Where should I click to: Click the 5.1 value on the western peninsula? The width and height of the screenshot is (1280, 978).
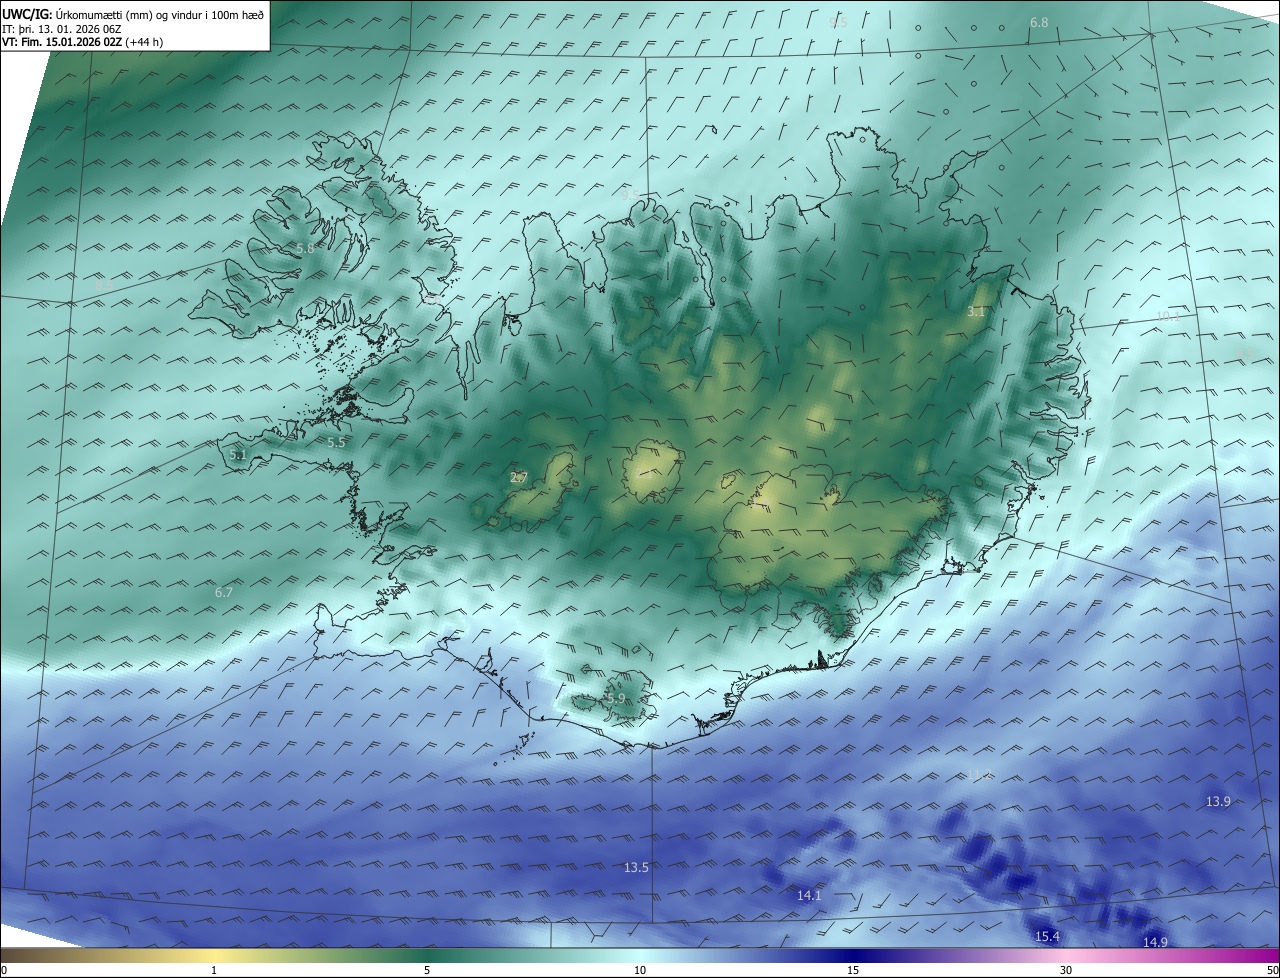[237, 454]
